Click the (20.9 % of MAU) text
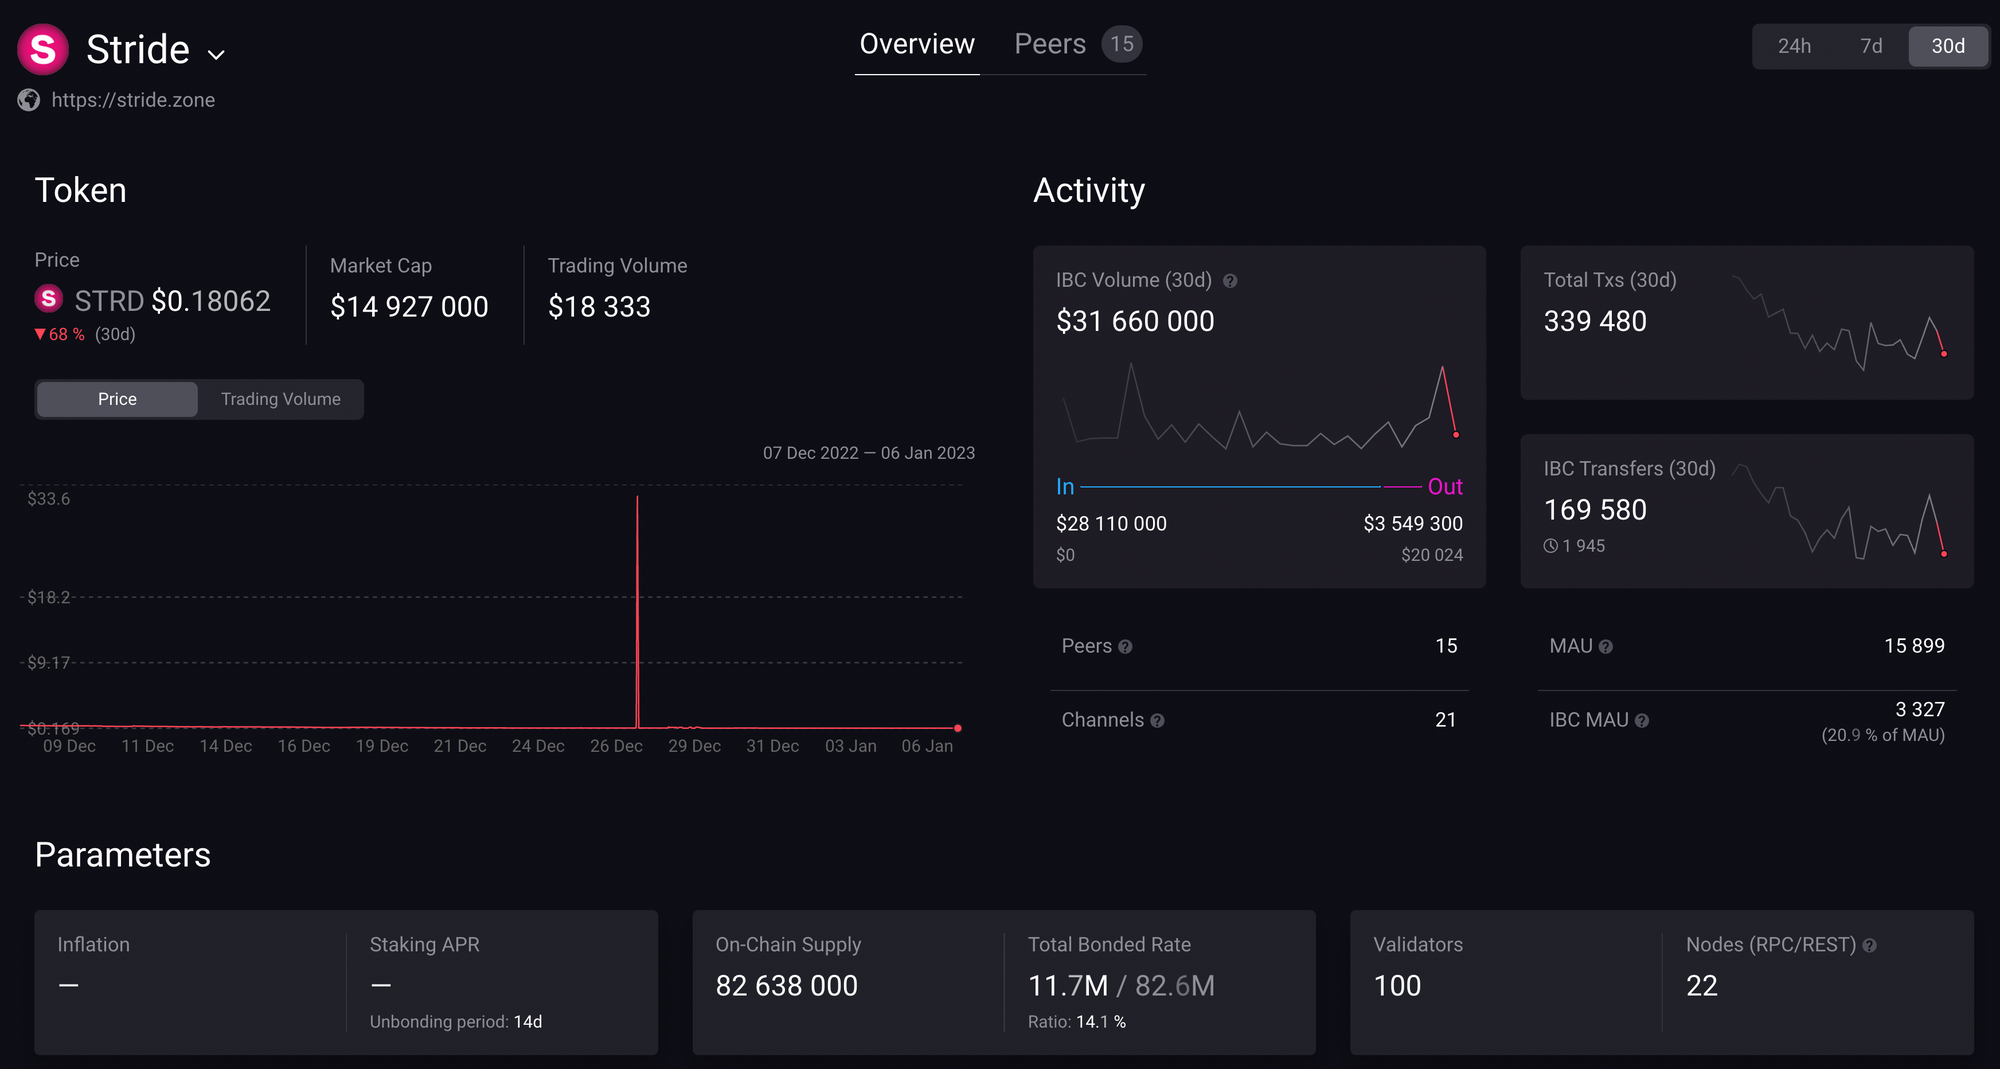This screenshot has height=1069, width=2000. (1883, 735)
